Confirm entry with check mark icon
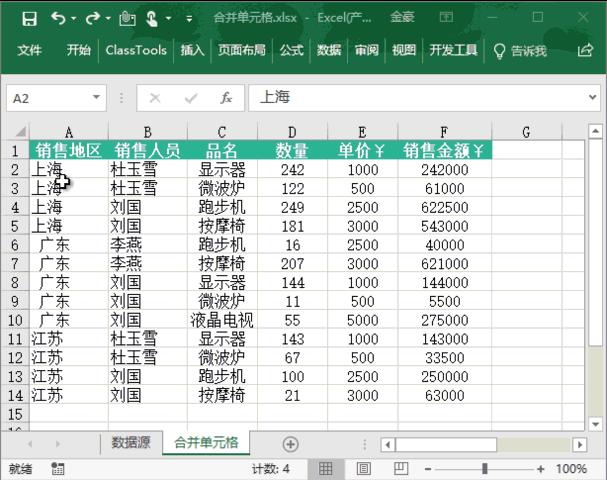The width and height of the screenshot is (607, 480). click(191, 98)
